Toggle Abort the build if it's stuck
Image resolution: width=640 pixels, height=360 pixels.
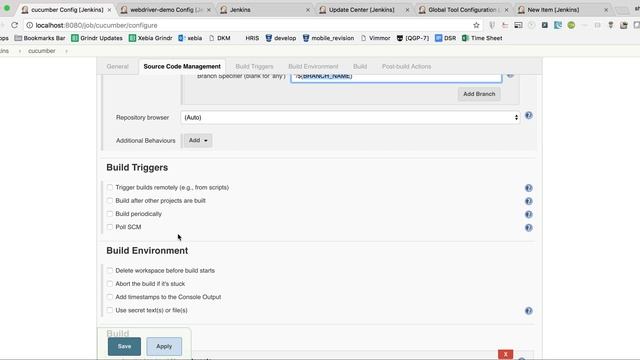click(x=109, y=284)
